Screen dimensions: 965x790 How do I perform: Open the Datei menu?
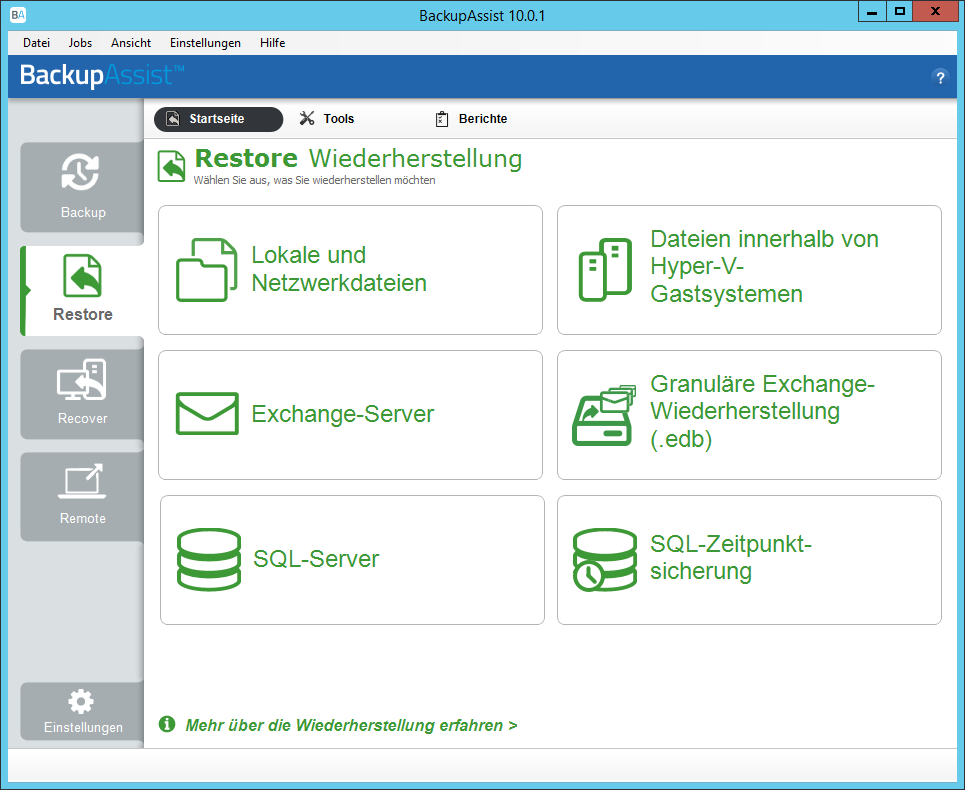(x=36, y=42)
